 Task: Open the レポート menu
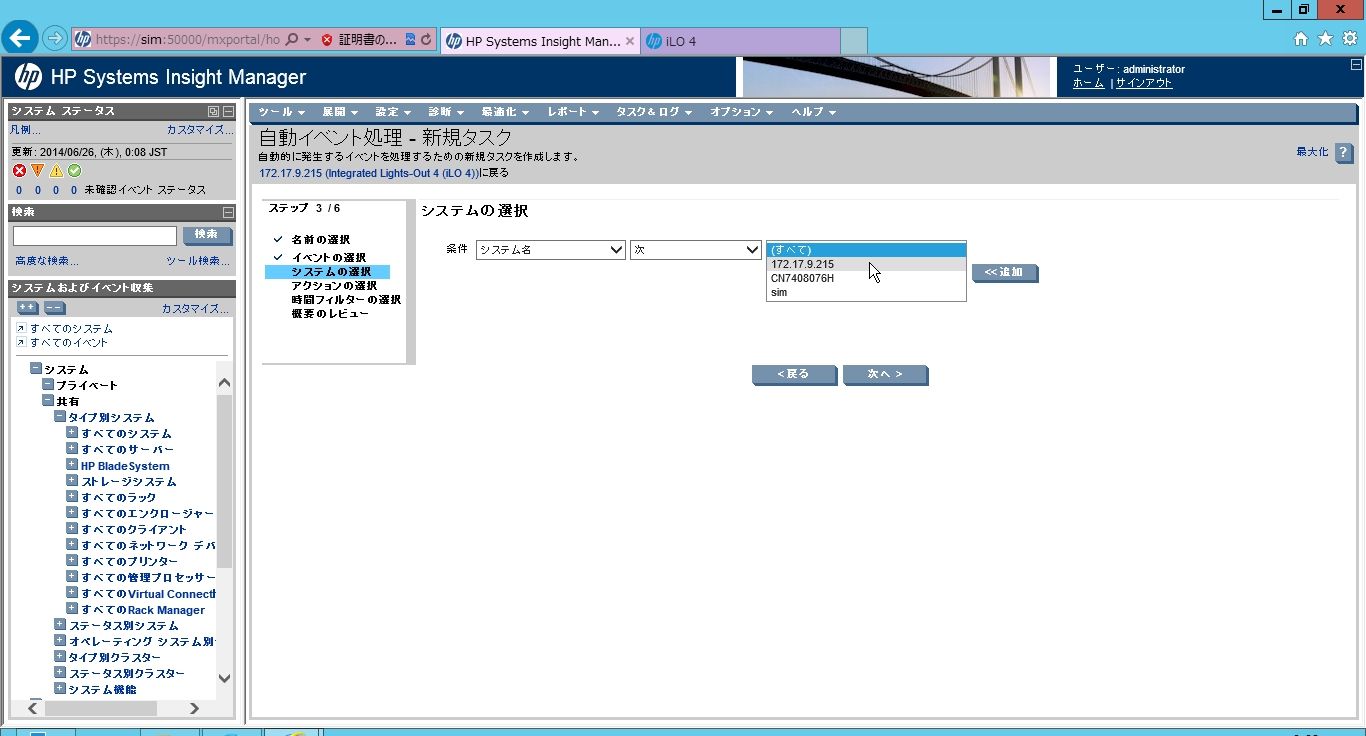[x=572, y=112]
